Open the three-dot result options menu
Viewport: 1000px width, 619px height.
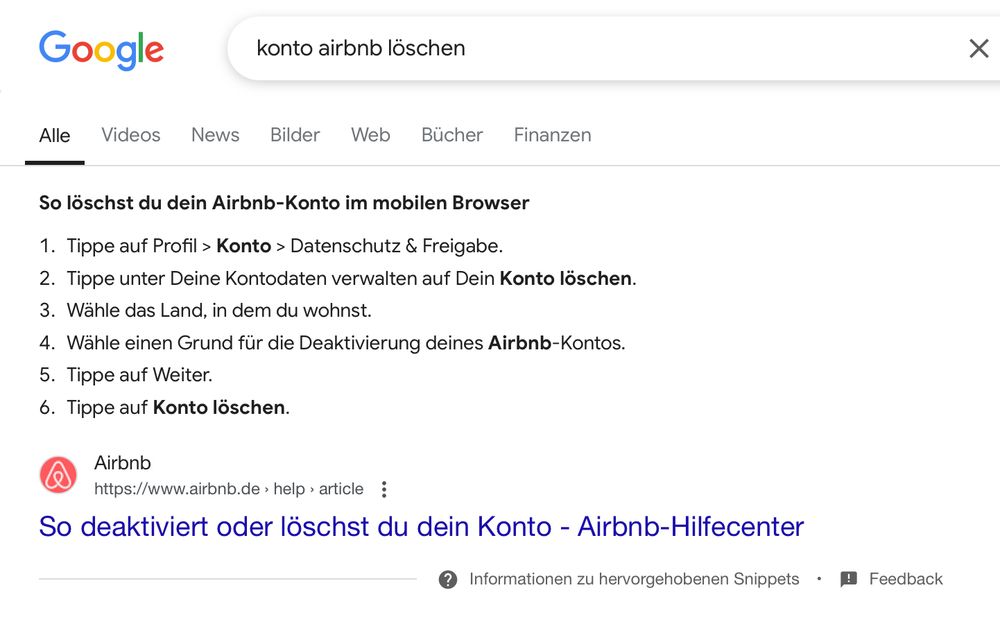384,489
